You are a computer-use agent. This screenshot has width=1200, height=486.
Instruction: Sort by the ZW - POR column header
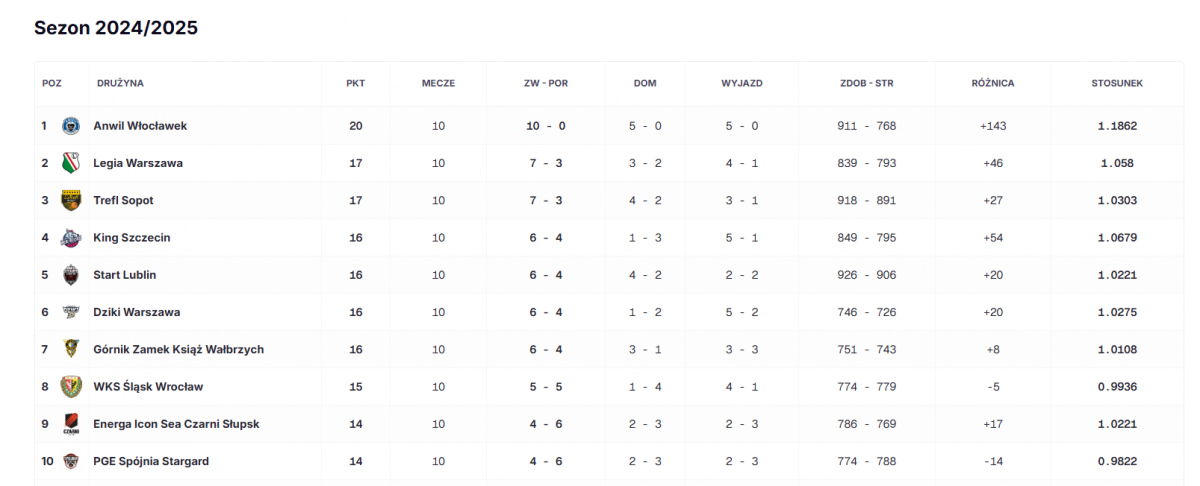pos(546,83)
